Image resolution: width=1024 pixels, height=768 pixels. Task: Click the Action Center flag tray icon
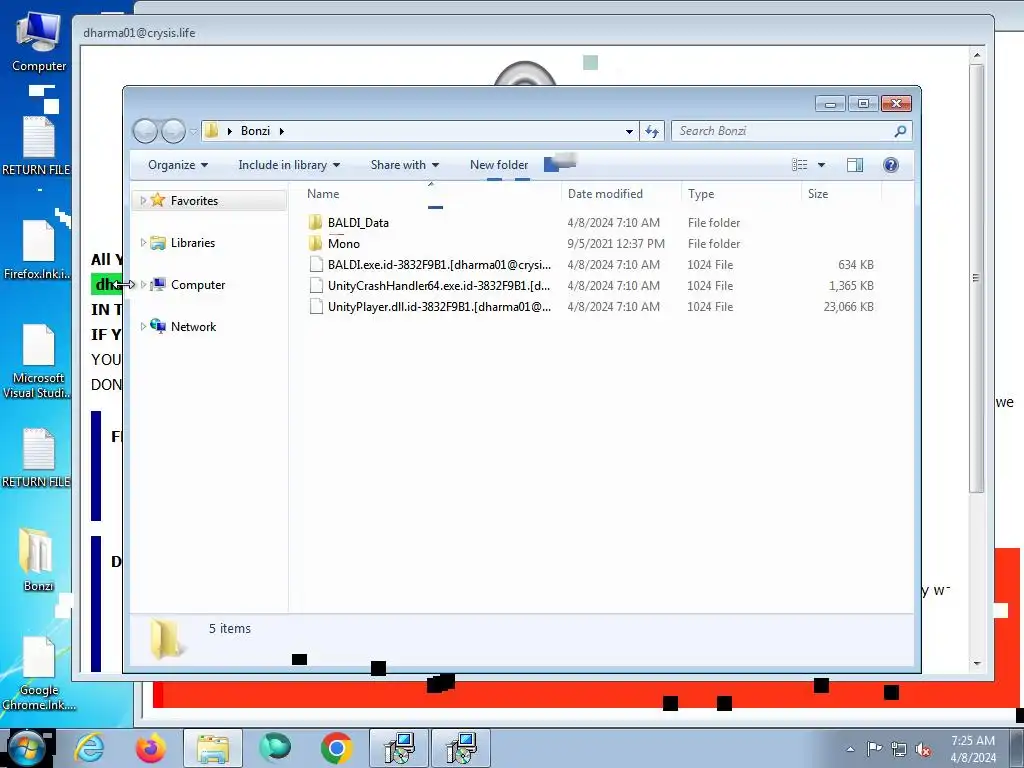click(874, 749)
